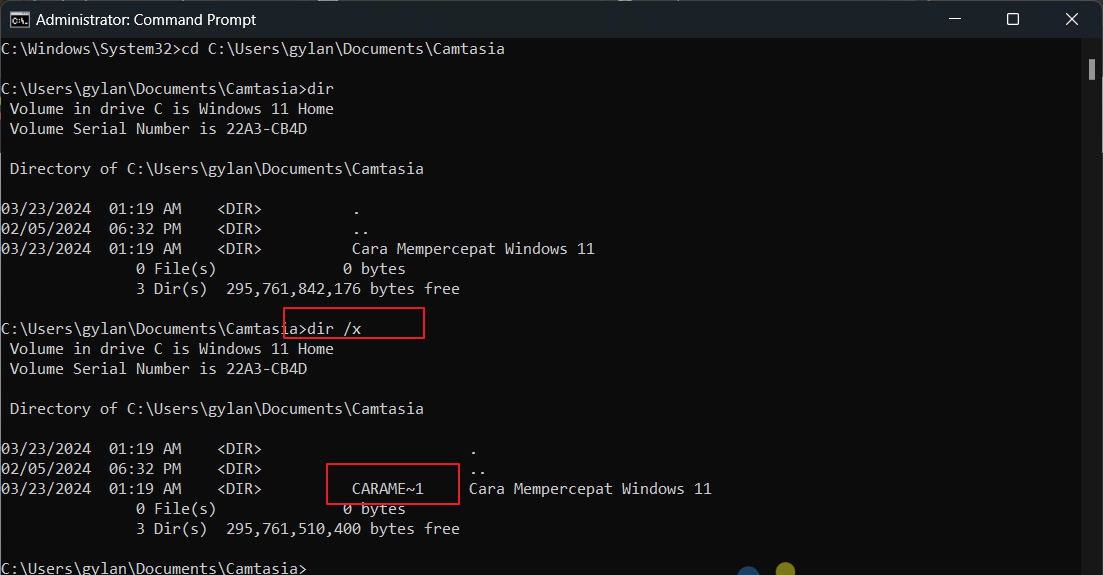
Task: Minimize the Command Prompt window
Action: (955, 19)
